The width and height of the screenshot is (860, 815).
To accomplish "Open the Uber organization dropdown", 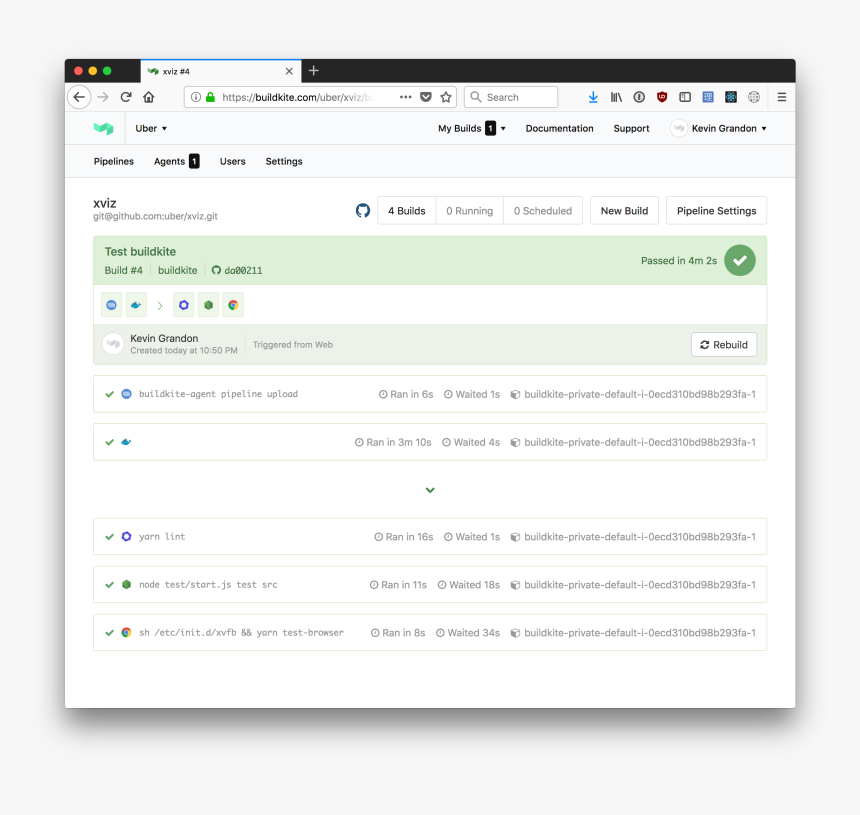I will tap(151, 128).
